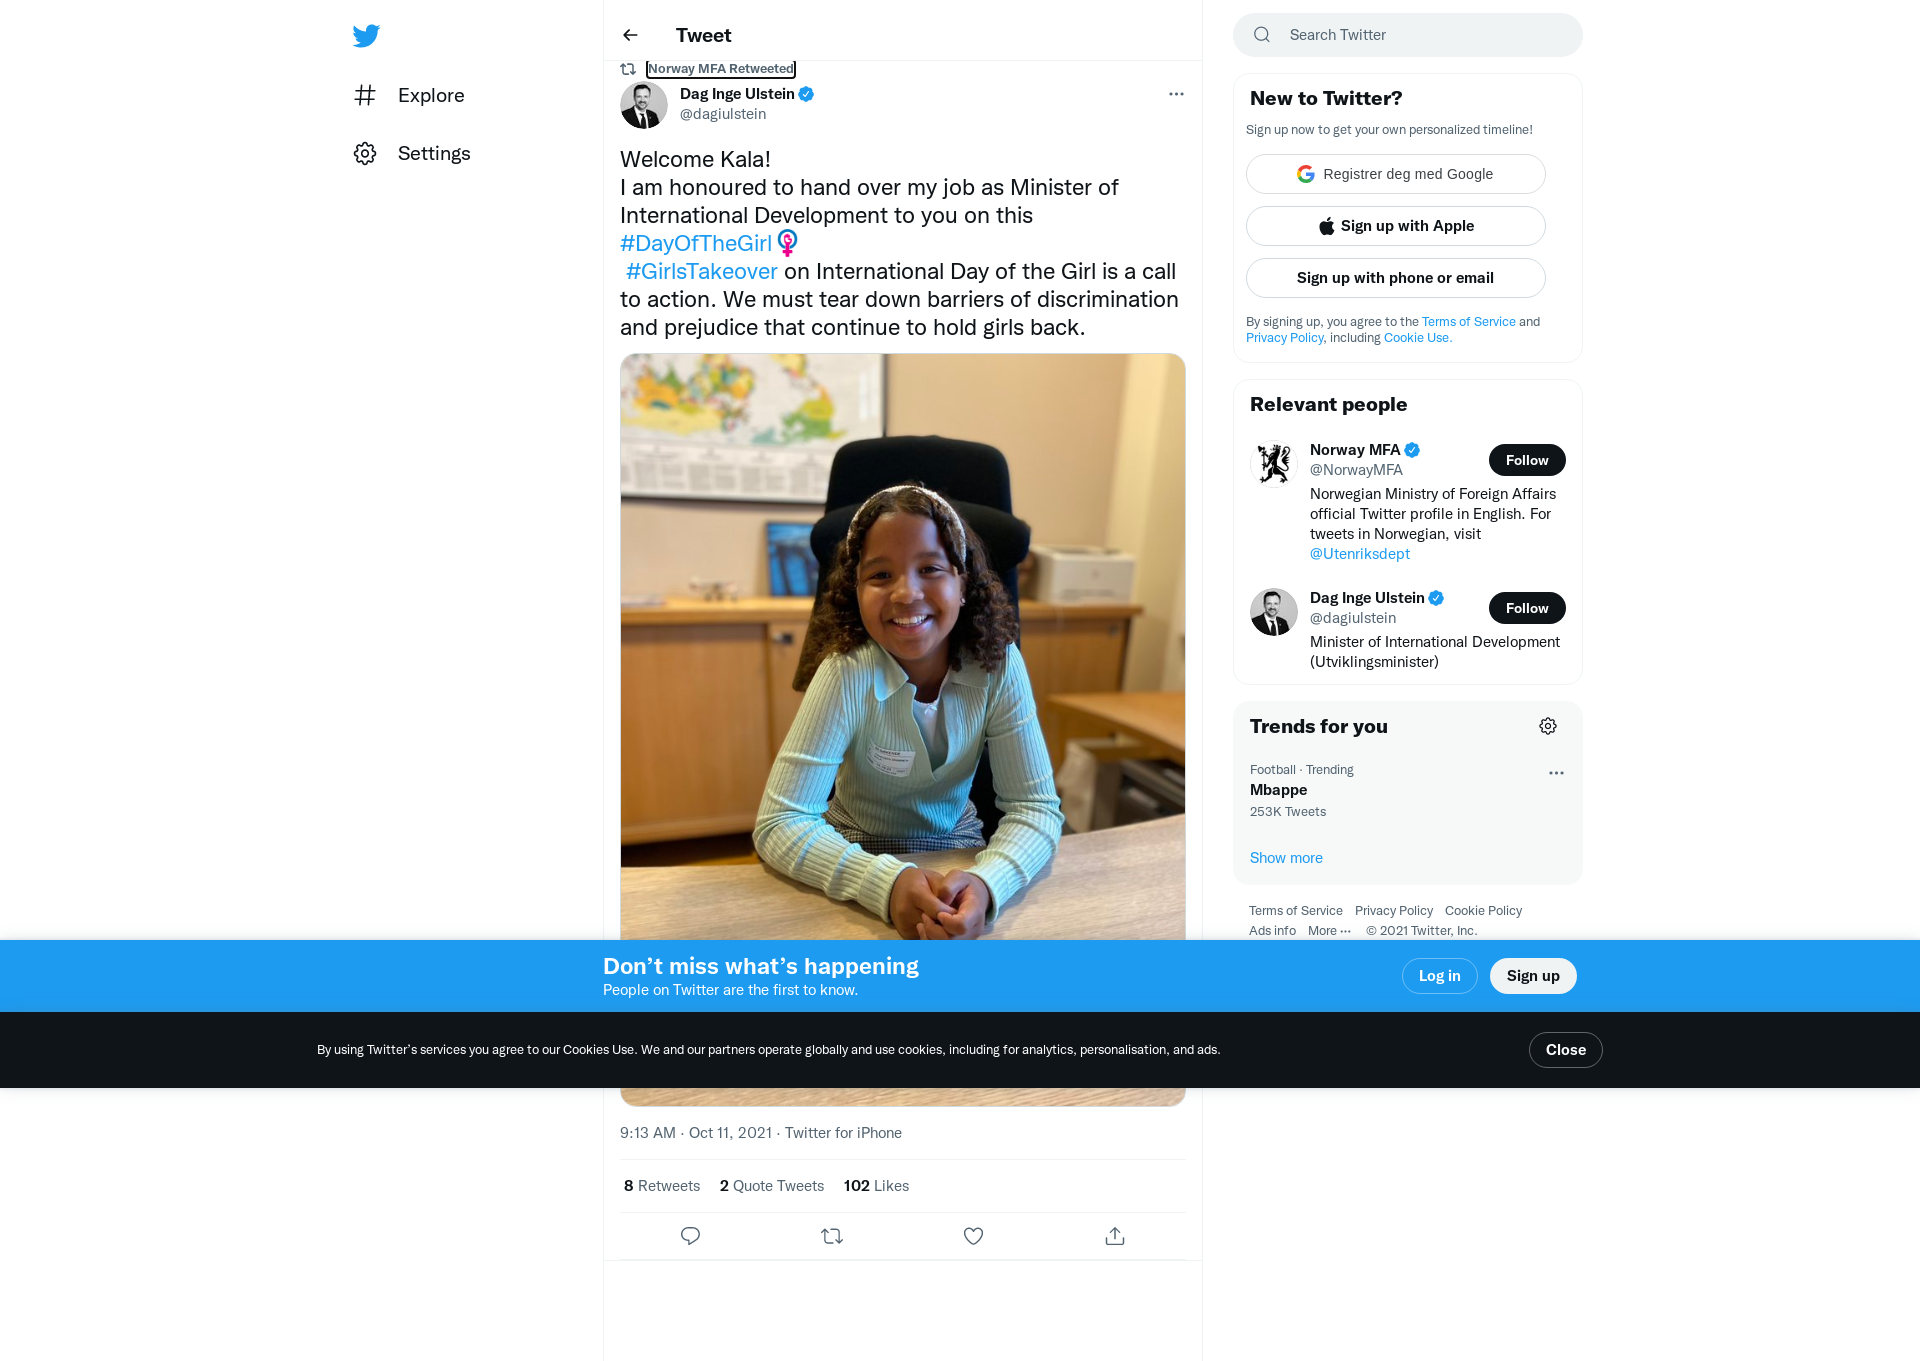
Task: Like the tweet with heart icon
Action: tap(973, 1236)
